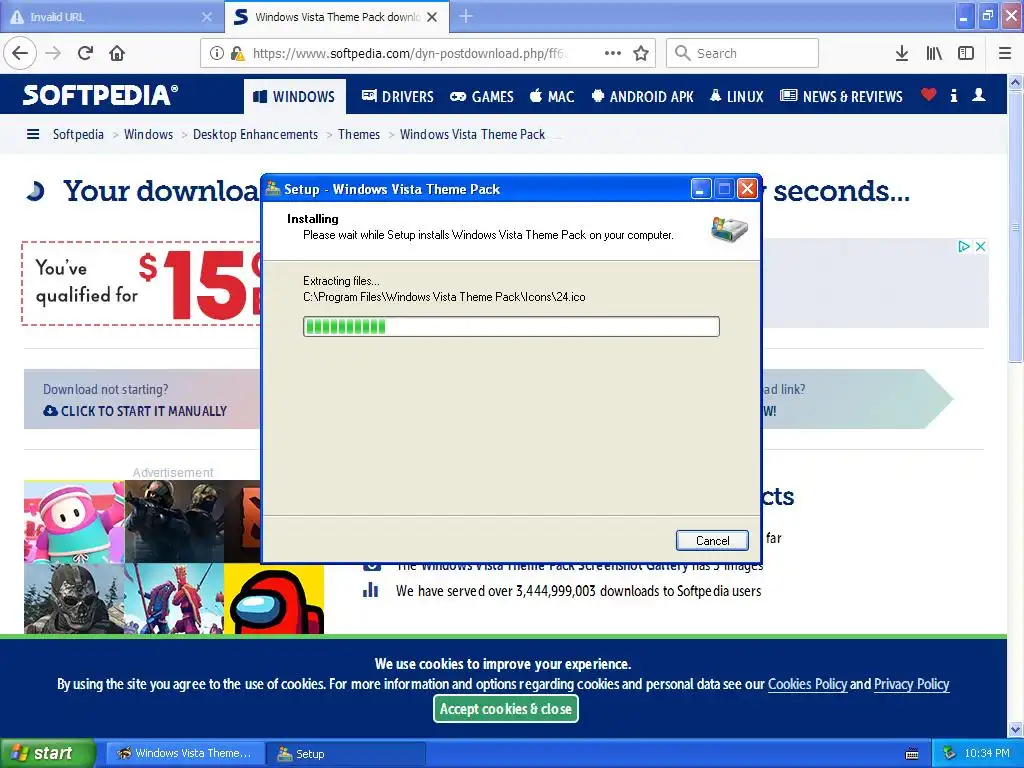Viewport: 1024px width, 768px height.
Task: Close the Invalid URL tab
Action: click(x=206, y=17)
